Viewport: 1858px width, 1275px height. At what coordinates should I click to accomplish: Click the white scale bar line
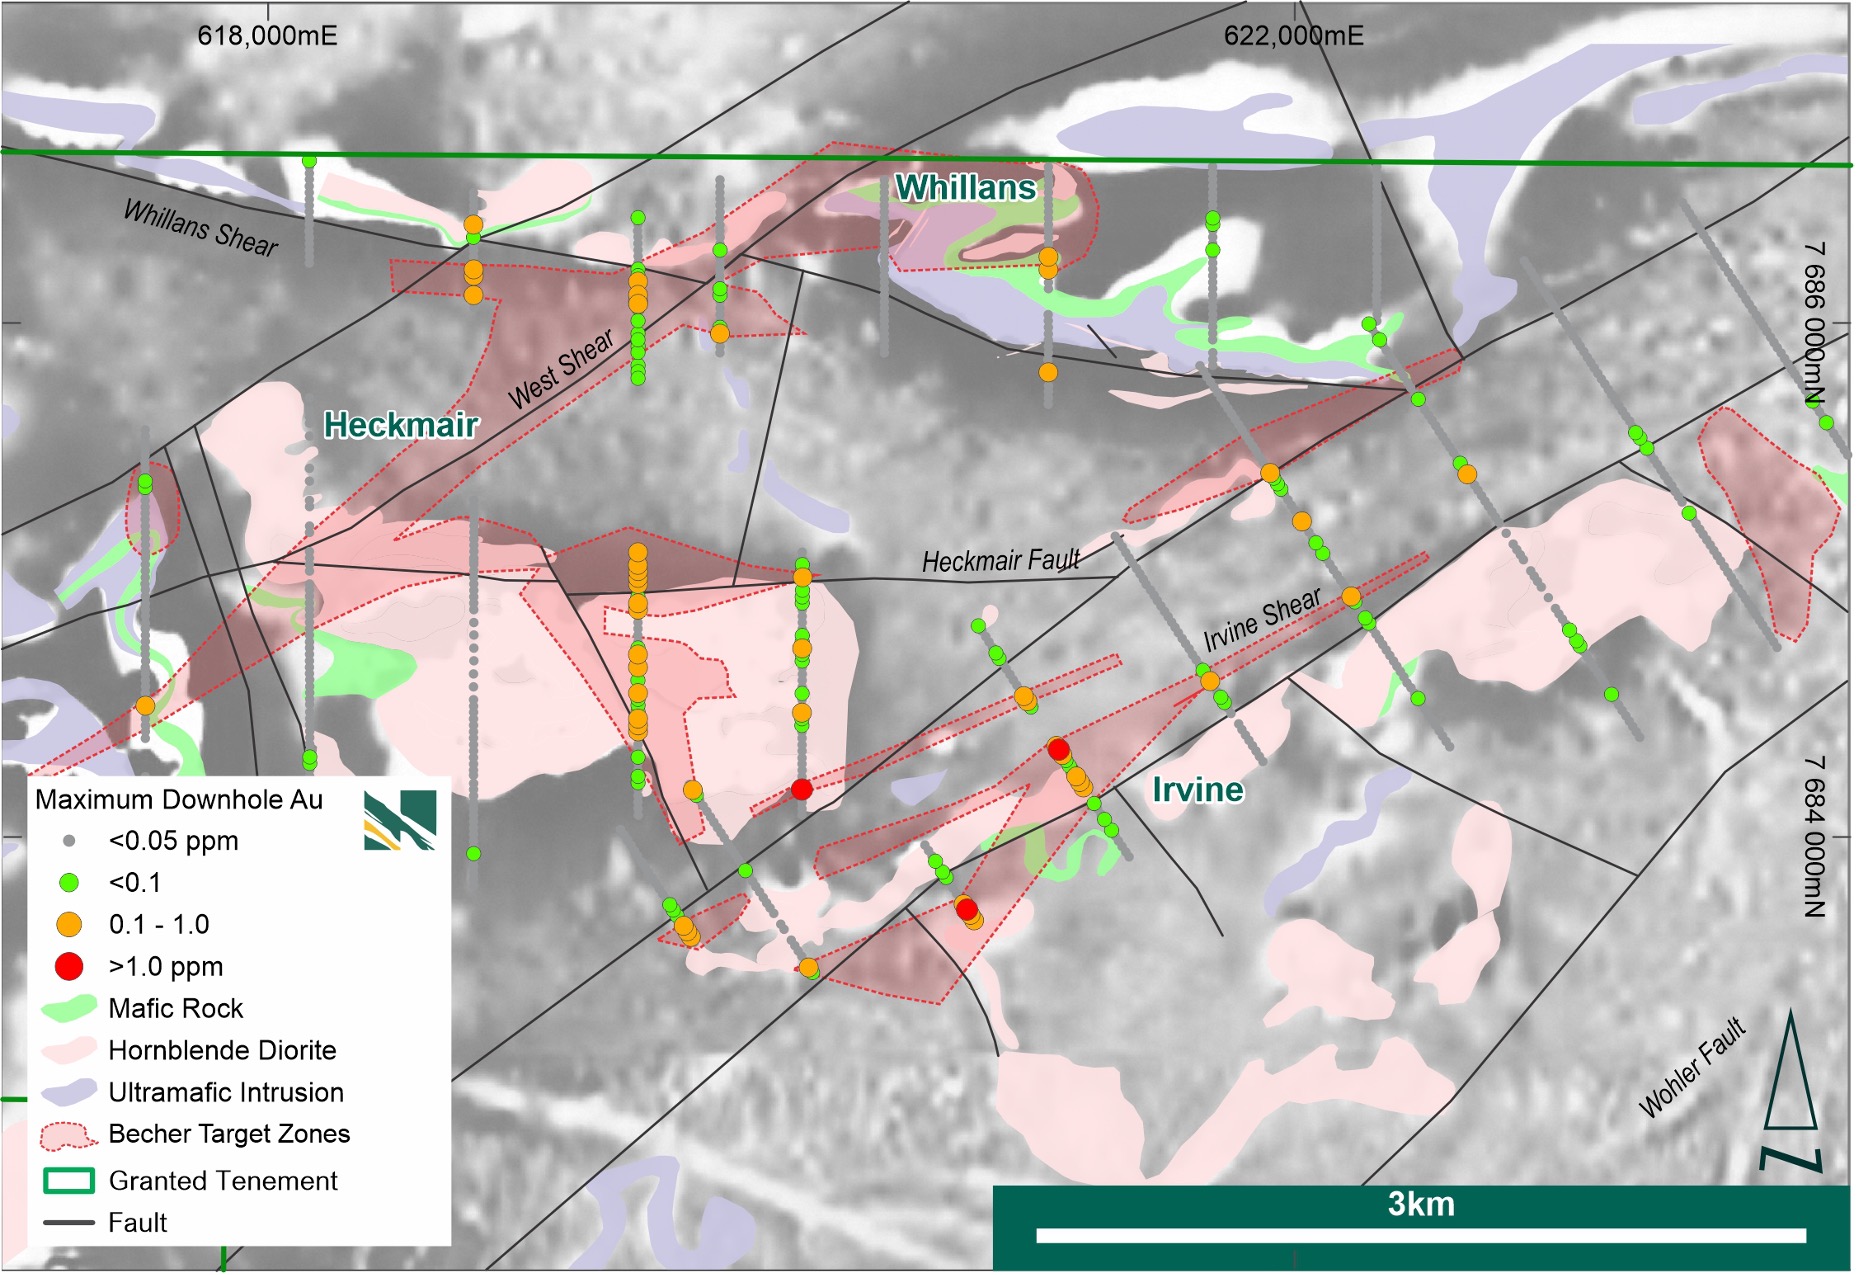(x=1421, y=1236)
